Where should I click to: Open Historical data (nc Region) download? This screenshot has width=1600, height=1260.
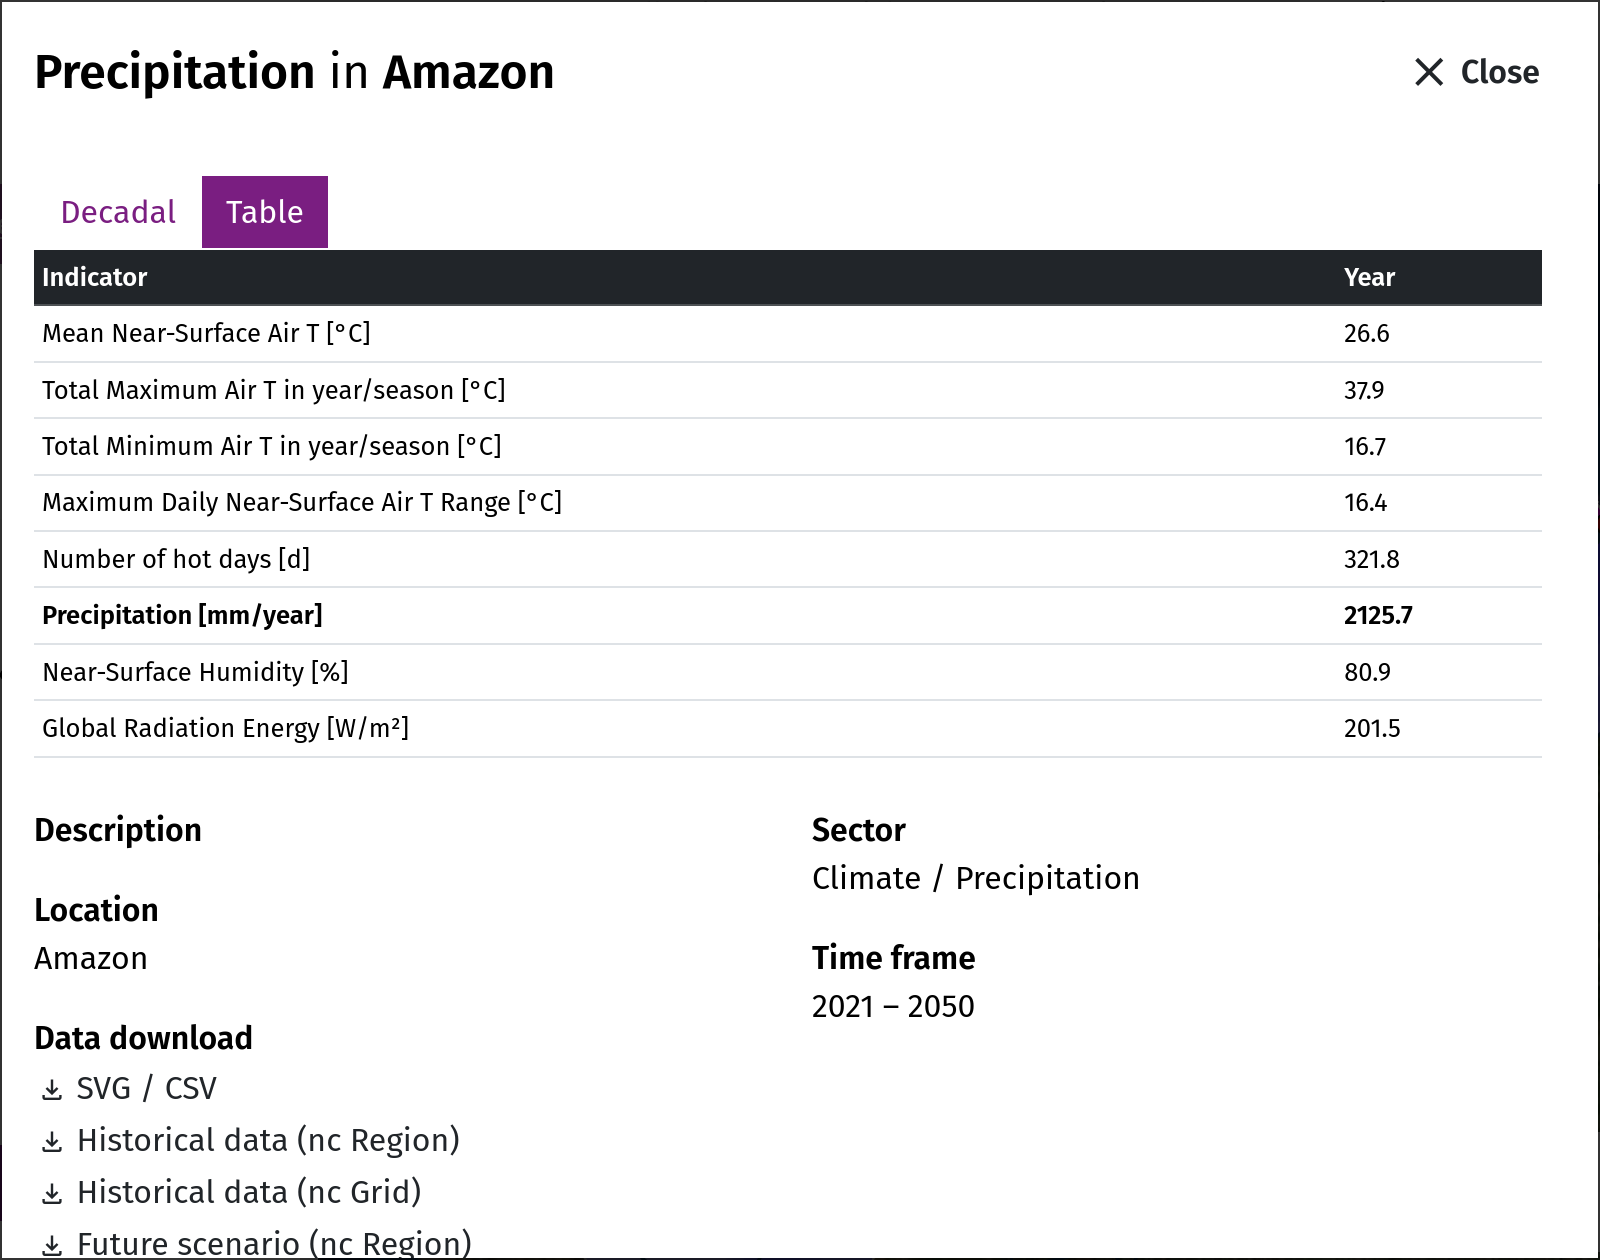(268, 1140)
